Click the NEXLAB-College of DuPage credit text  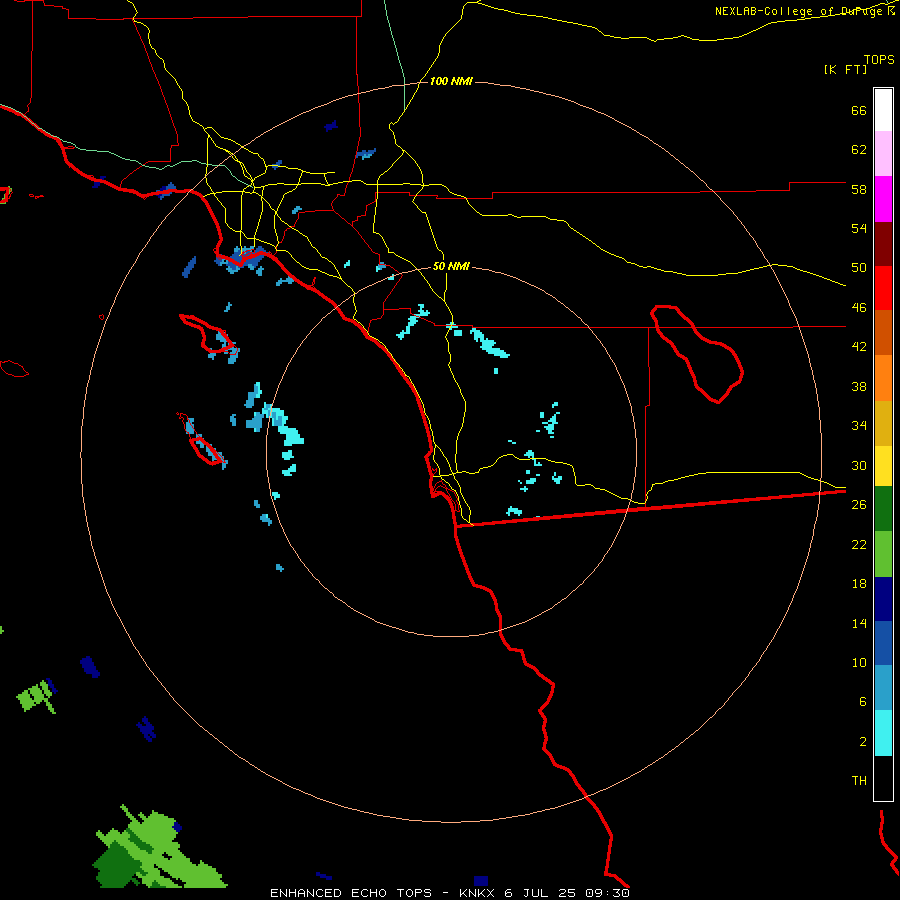(798, 11)
